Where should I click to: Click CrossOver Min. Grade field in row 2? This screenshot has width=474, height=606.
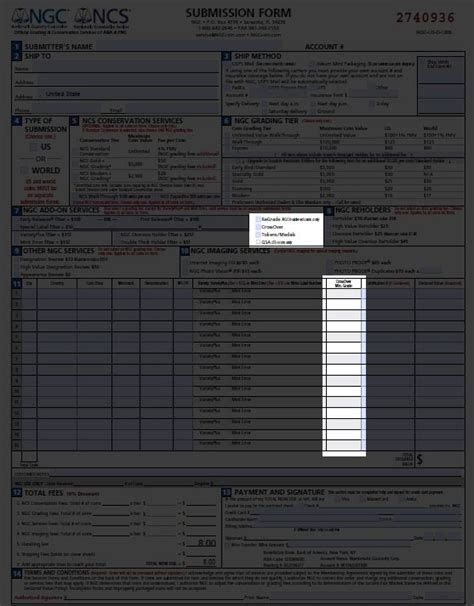tap(344, 304)
